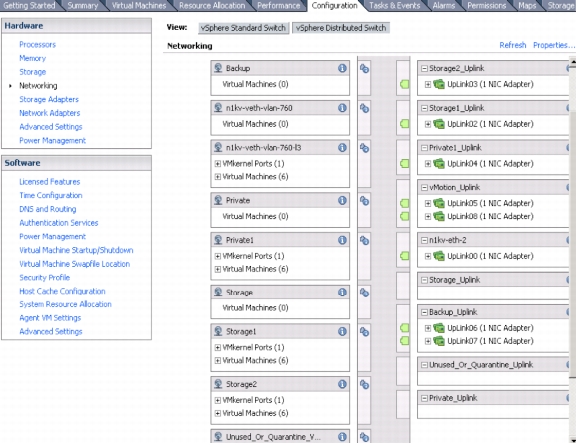The height and width of the screenshot is (445, 578).
Task: Open networking Properties link
Action: tap(554, 45)
